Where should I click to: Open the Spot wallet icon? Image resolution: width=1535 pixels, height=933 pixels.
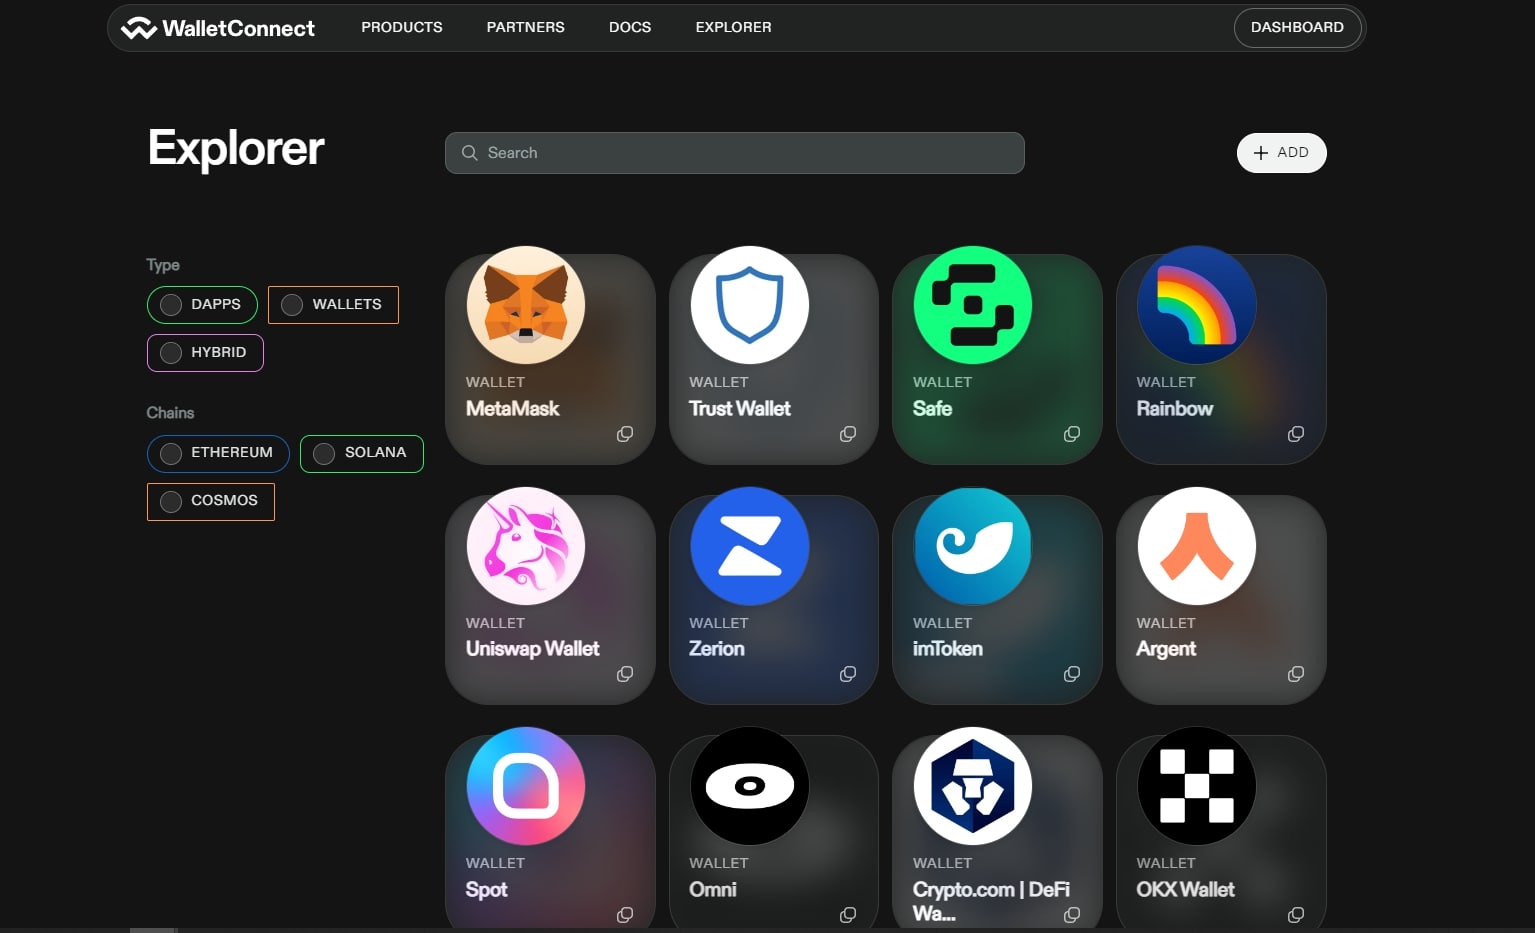(x=526, y=786)
